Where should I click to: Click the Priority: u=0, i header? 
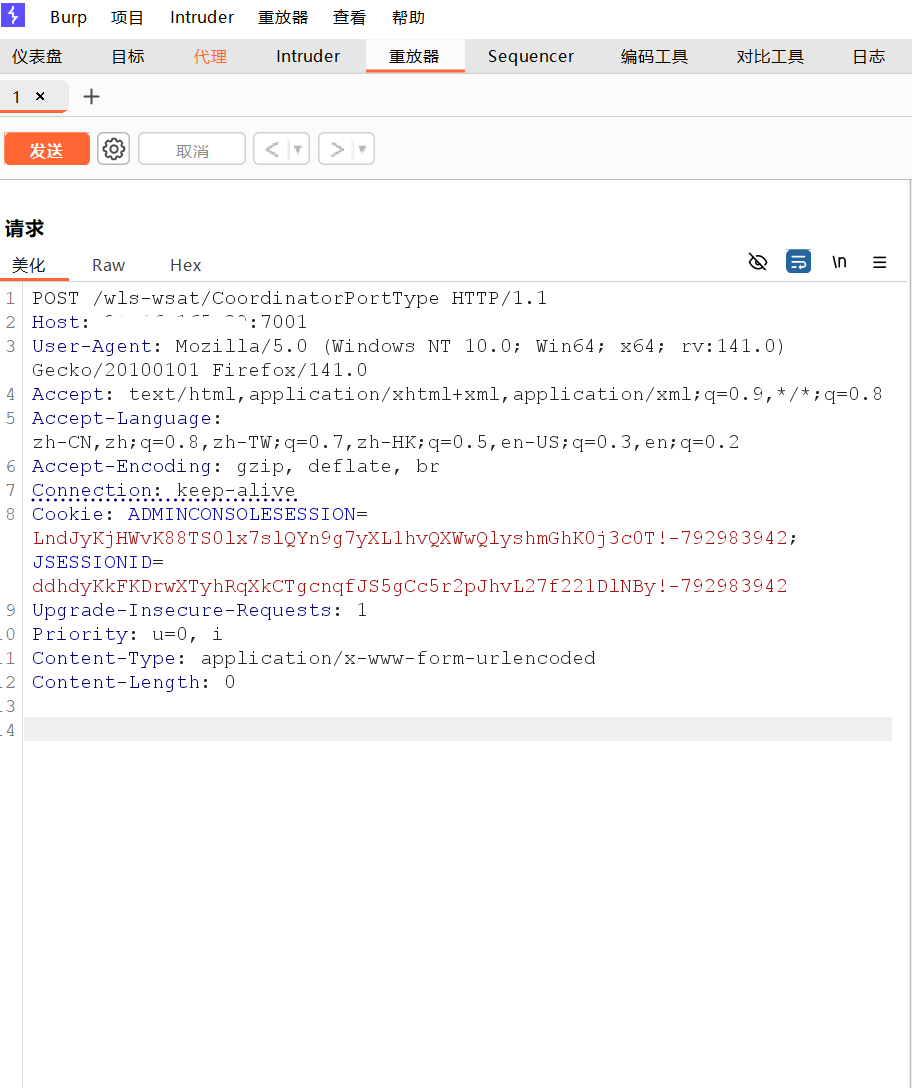(x=127, y=634)
